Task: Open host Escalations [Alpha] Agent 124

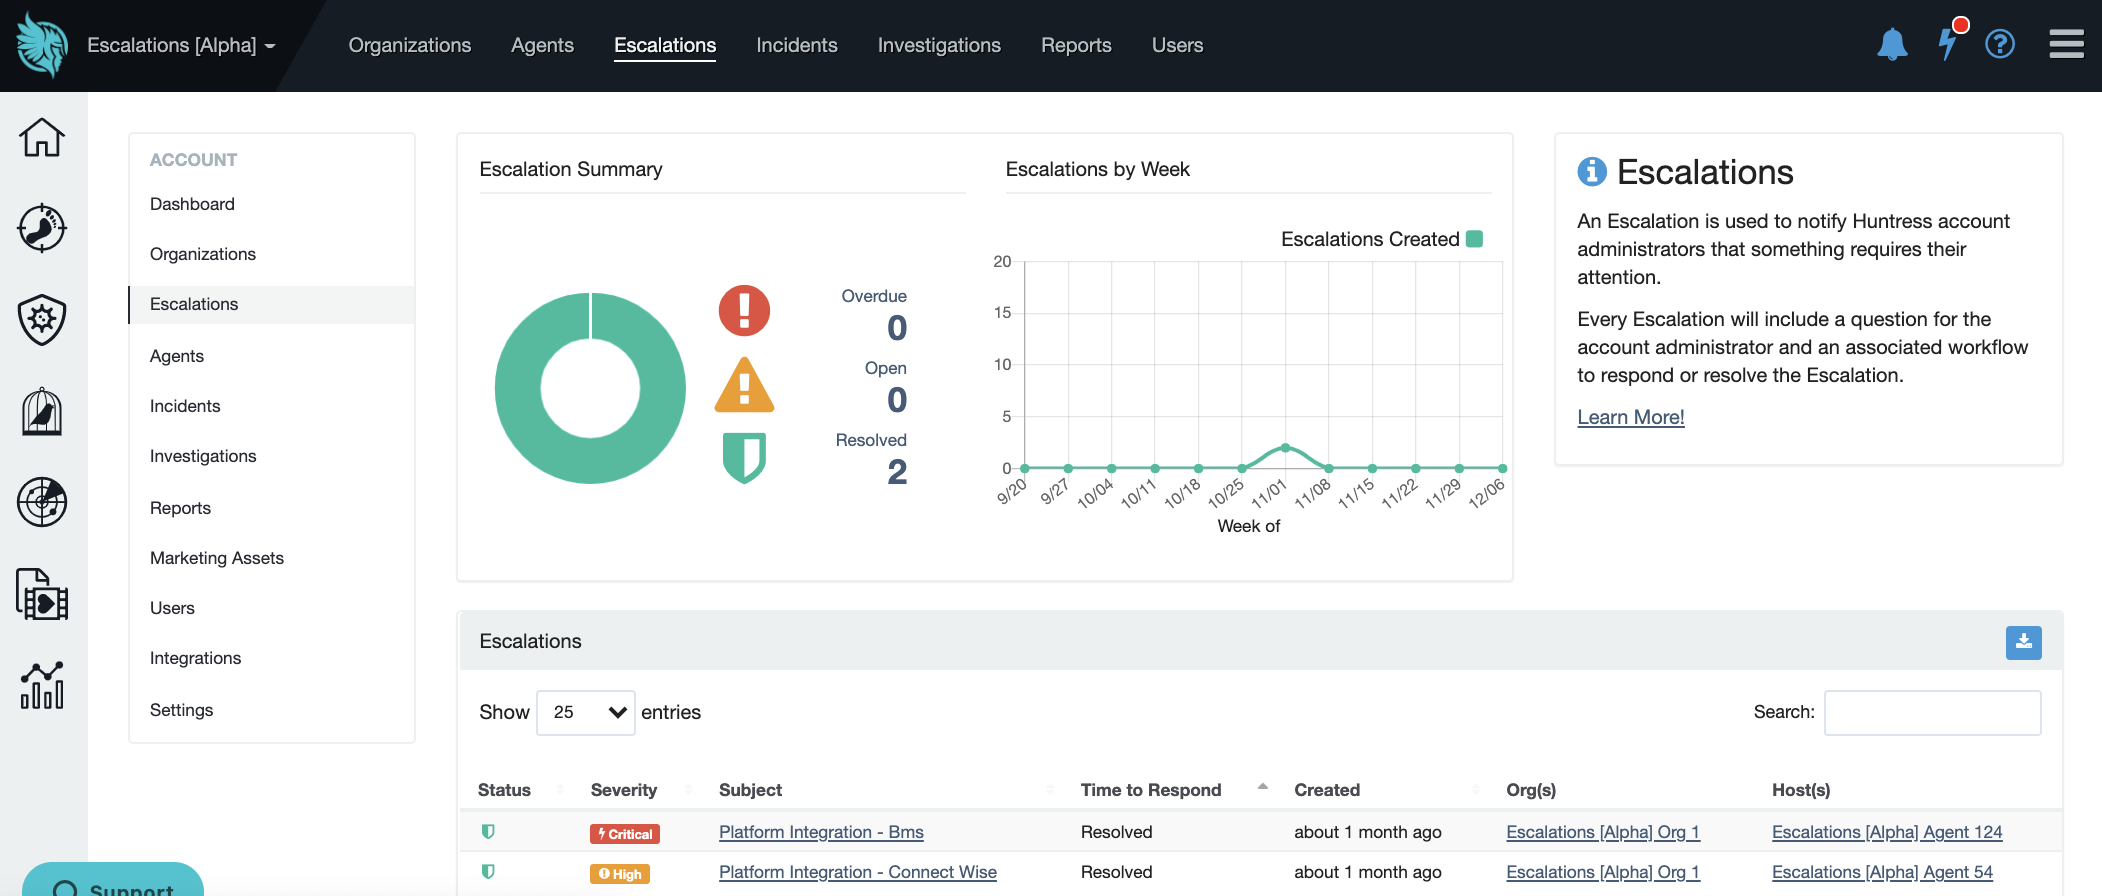Action: (1887, 832)
